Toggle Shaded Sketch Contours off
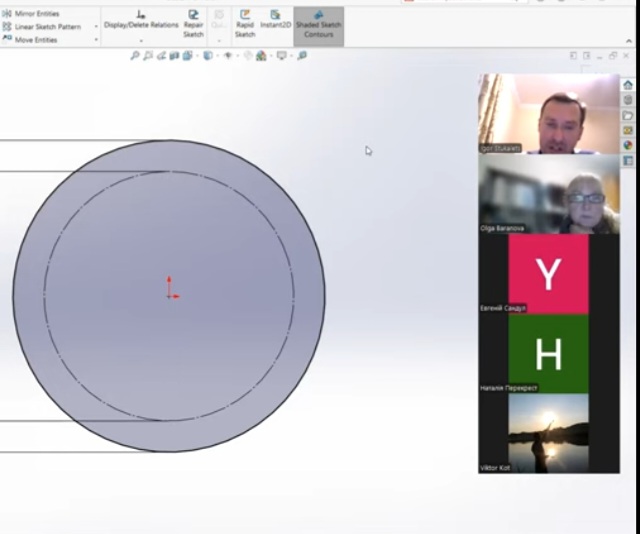The height and width of the screenshot is (534, 640). tap(318, 24)
